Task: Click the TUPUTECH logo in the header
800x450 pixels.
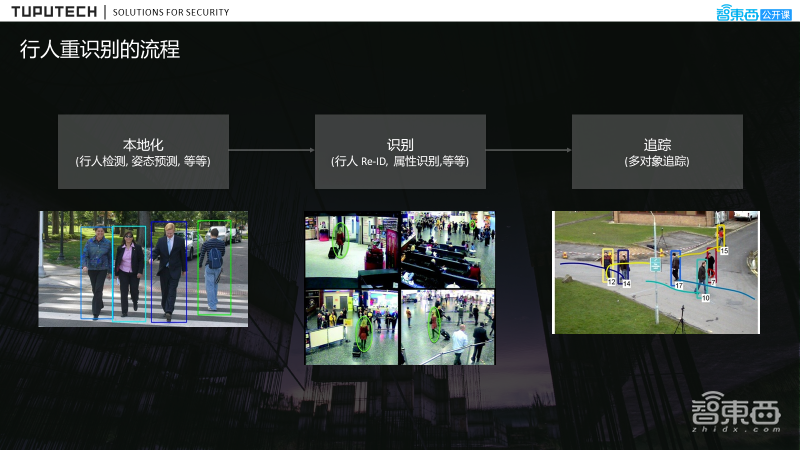Action: pyautogui.click(x=54, y=13)
